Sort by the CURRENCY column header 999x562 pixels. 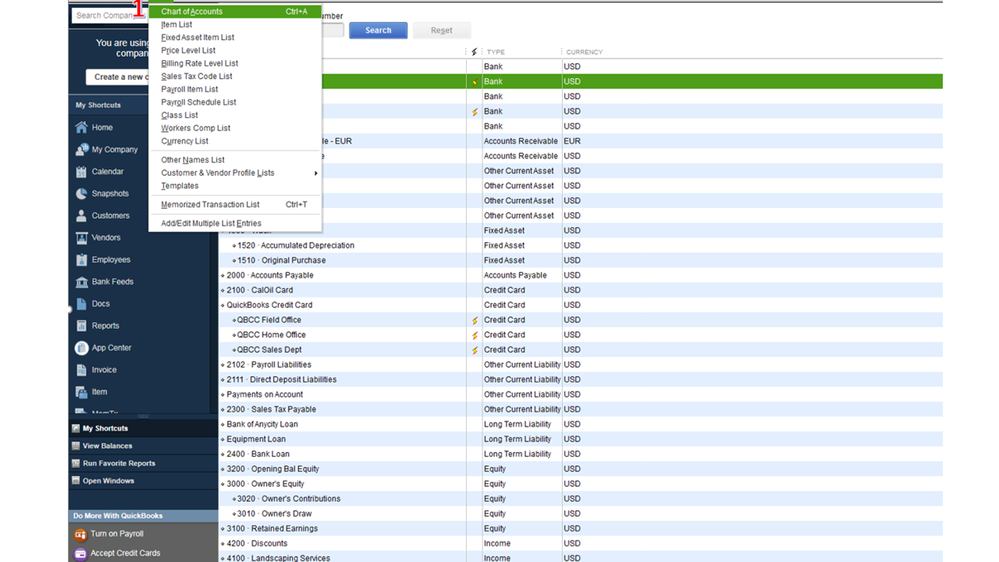coord(584,52)
